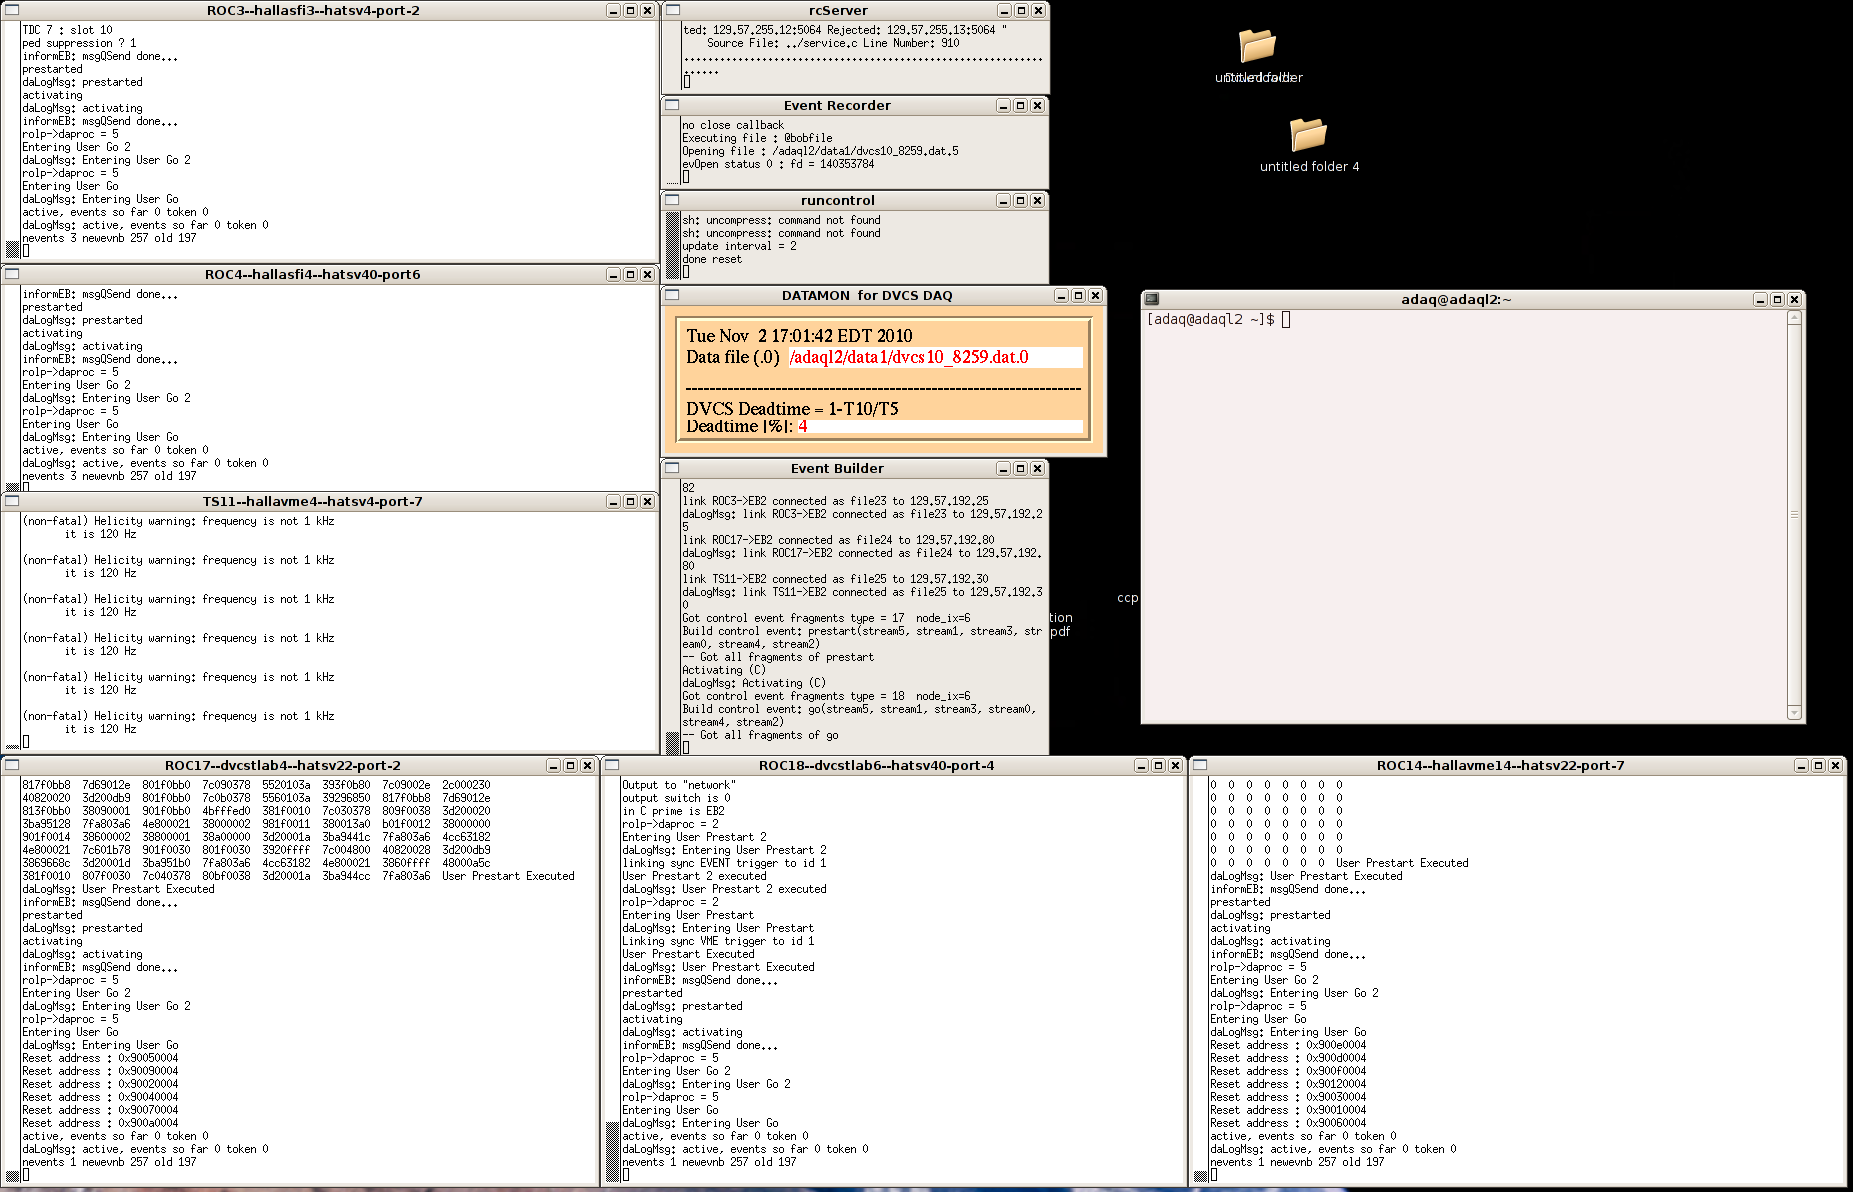Open window menu of DATAMON window
Screen dimensions: 1853x1192
(x=673, y=295)
